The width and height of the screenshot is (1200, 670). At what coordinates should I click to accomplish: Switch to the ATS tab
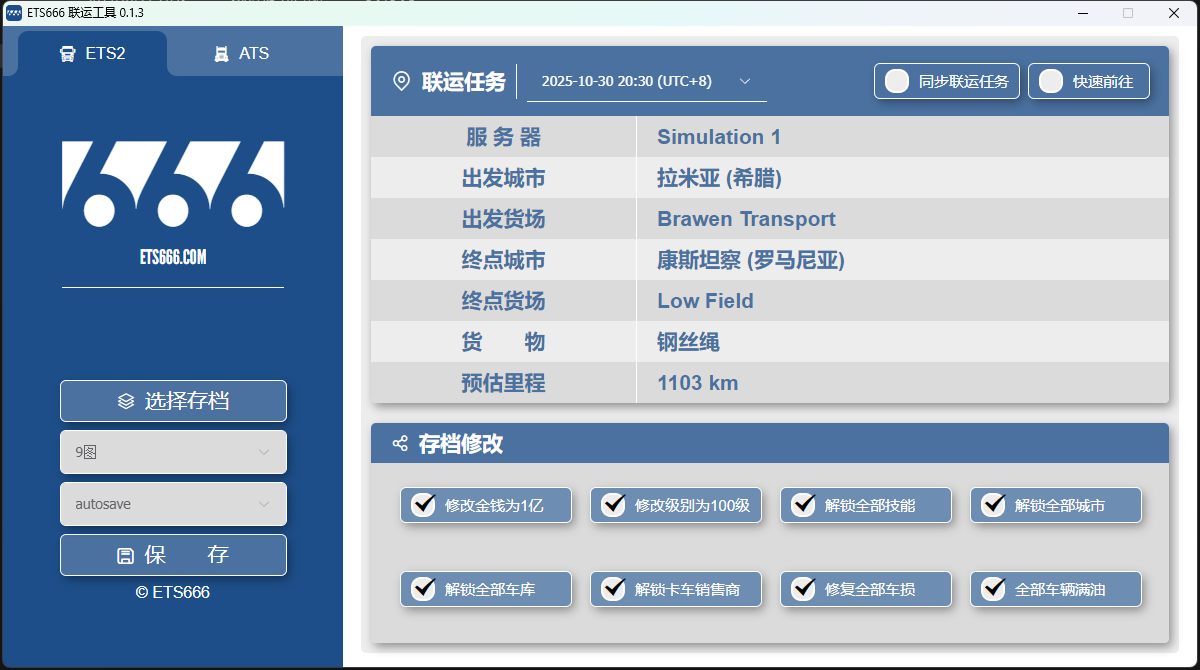click(242, 53)
